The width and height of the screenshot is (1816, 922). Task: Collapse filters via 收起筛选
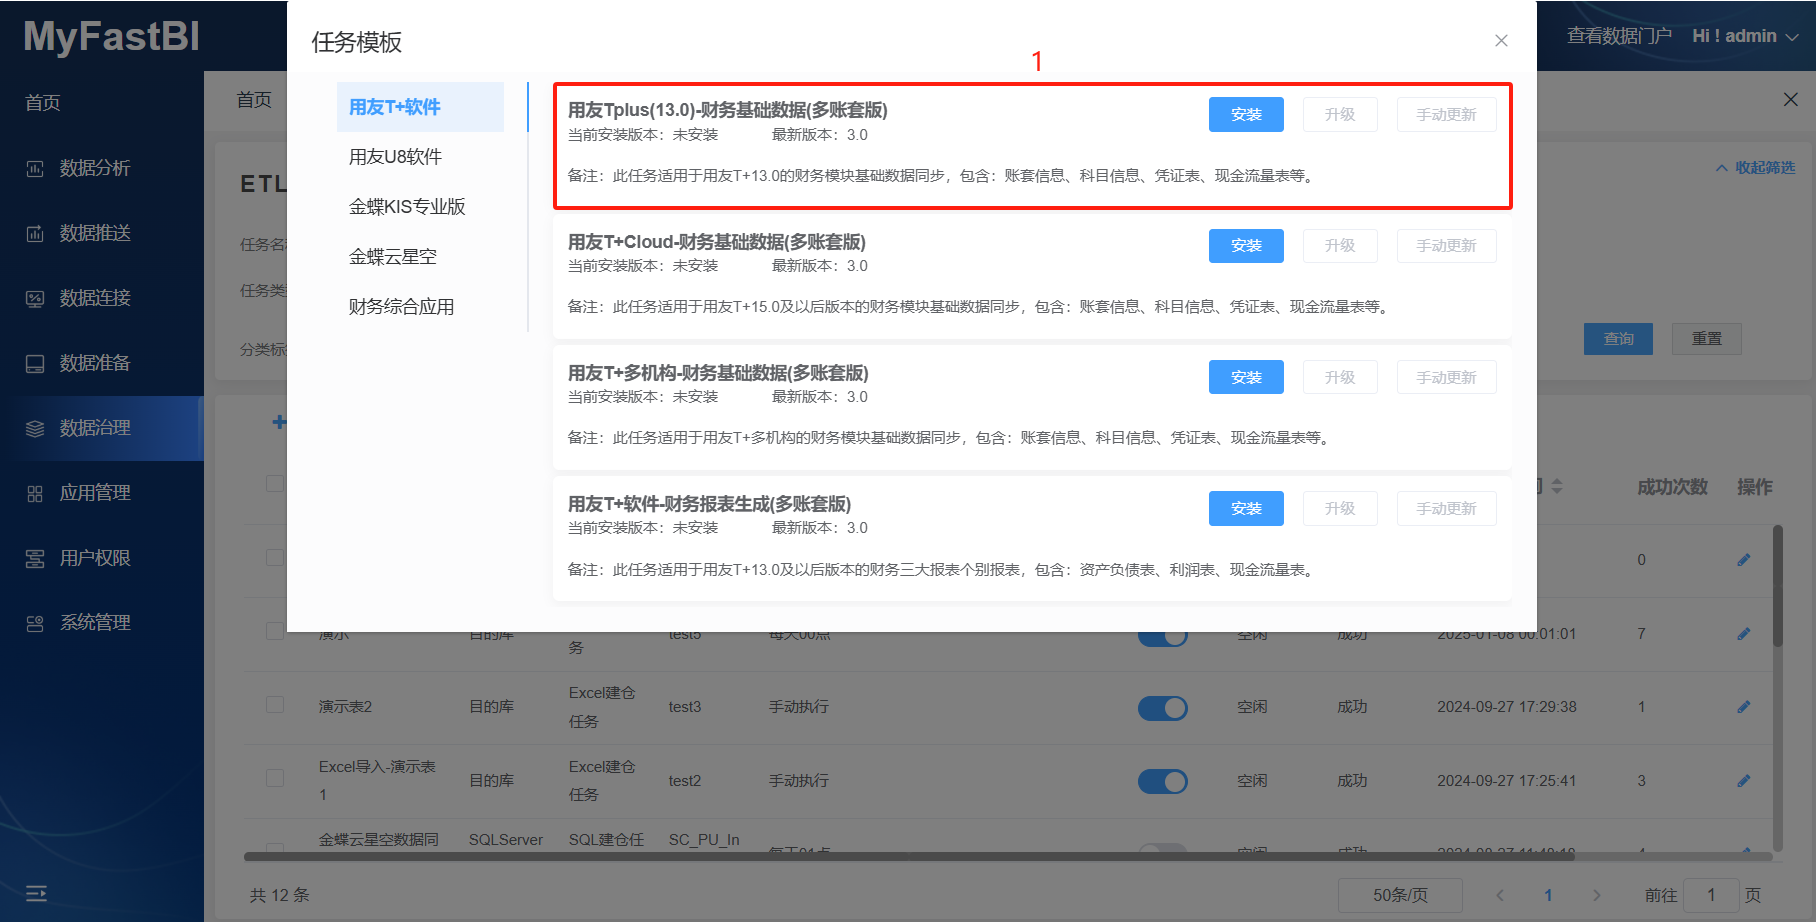click(1756, 168)
